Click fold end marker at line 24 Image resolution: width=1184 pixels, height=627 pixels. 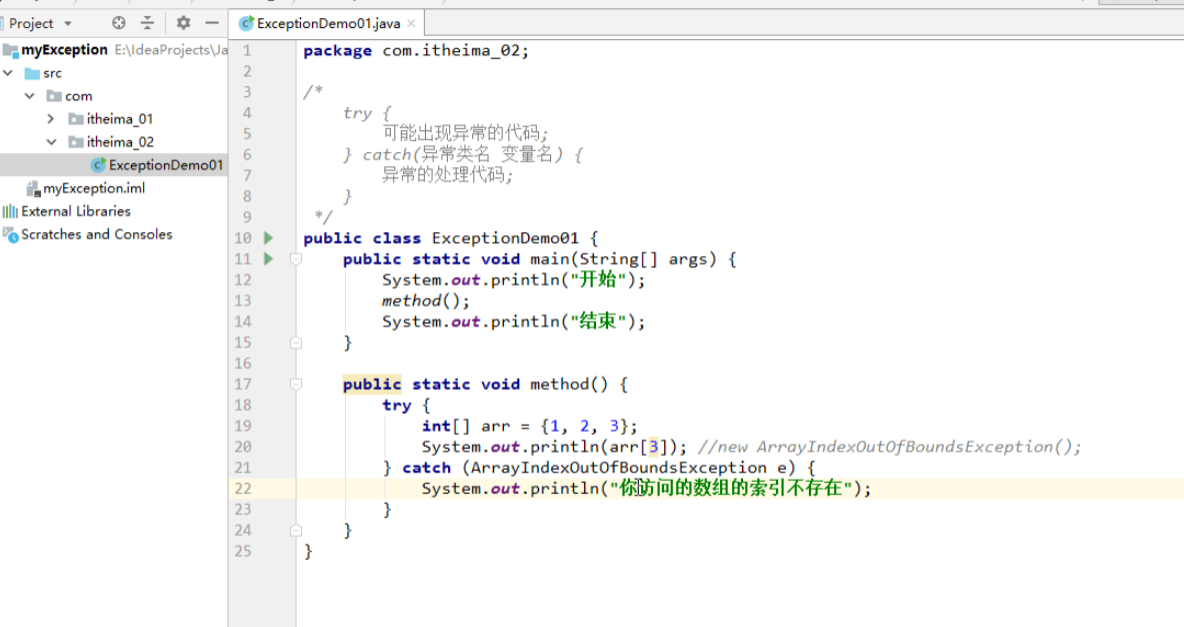coord(296,530)
